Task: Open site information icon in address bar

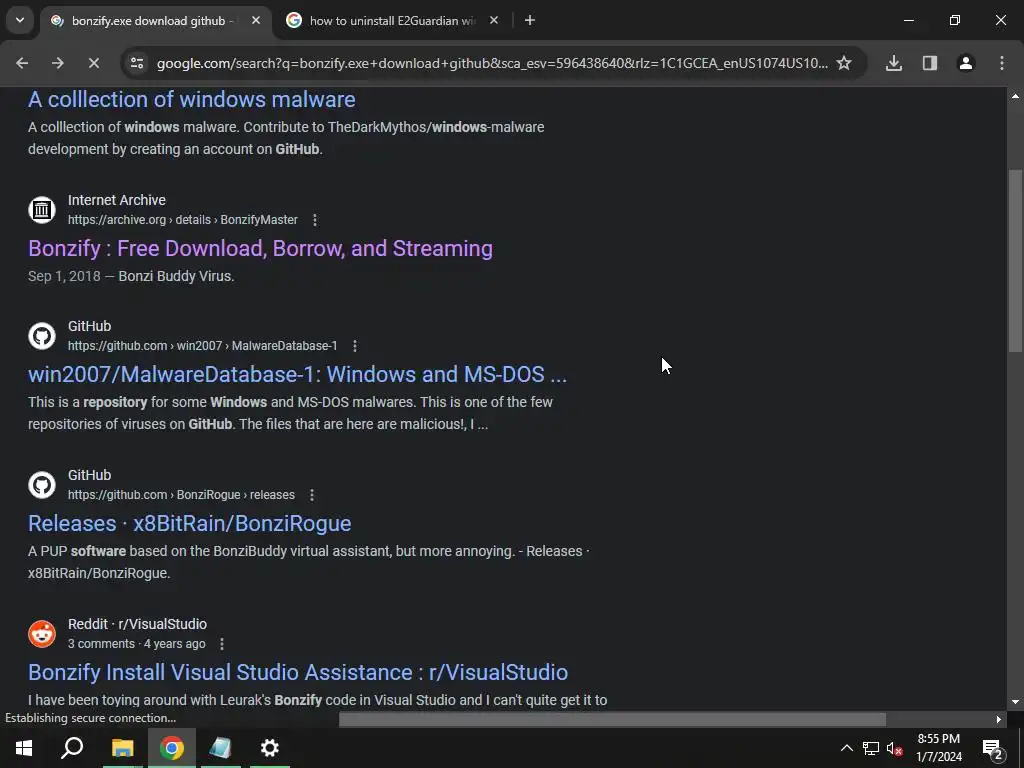Action: [137, 63]
